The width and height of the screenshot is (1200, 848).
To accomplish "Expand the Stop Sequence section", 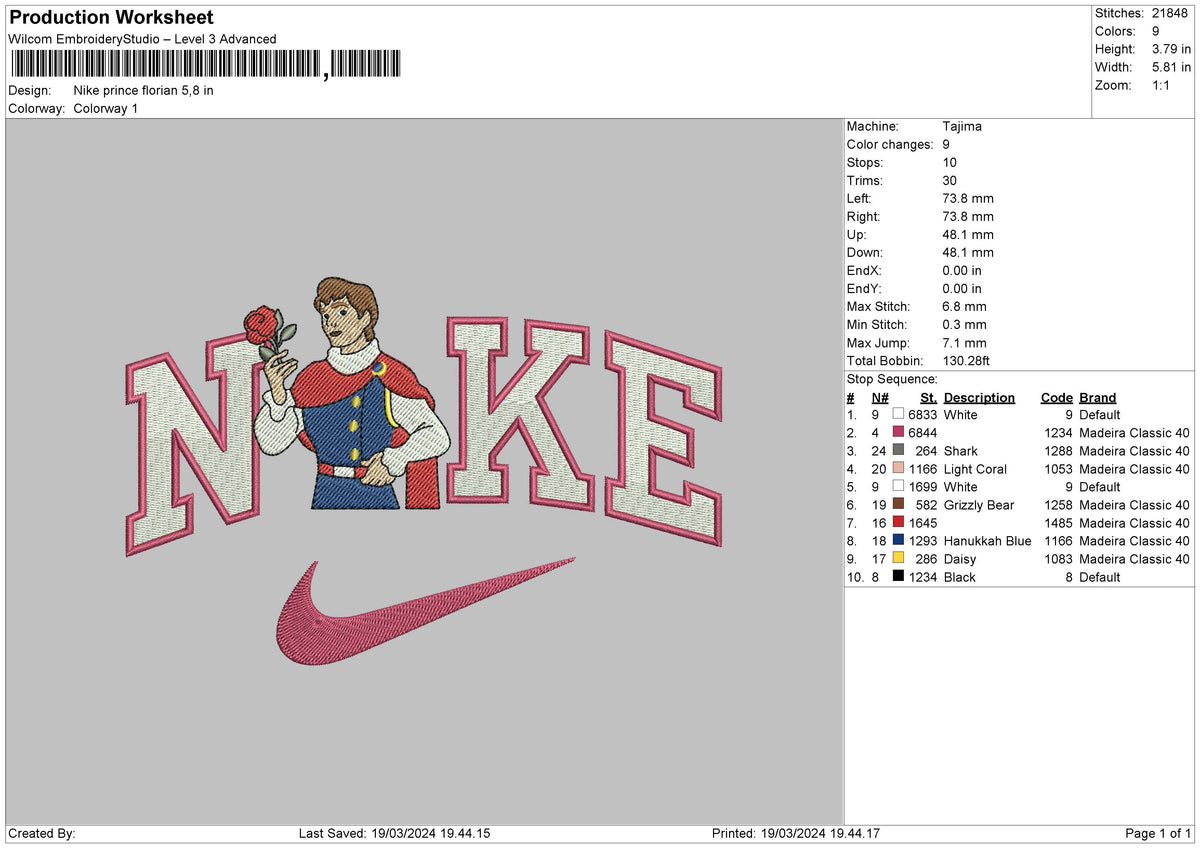I will point(892,379).
